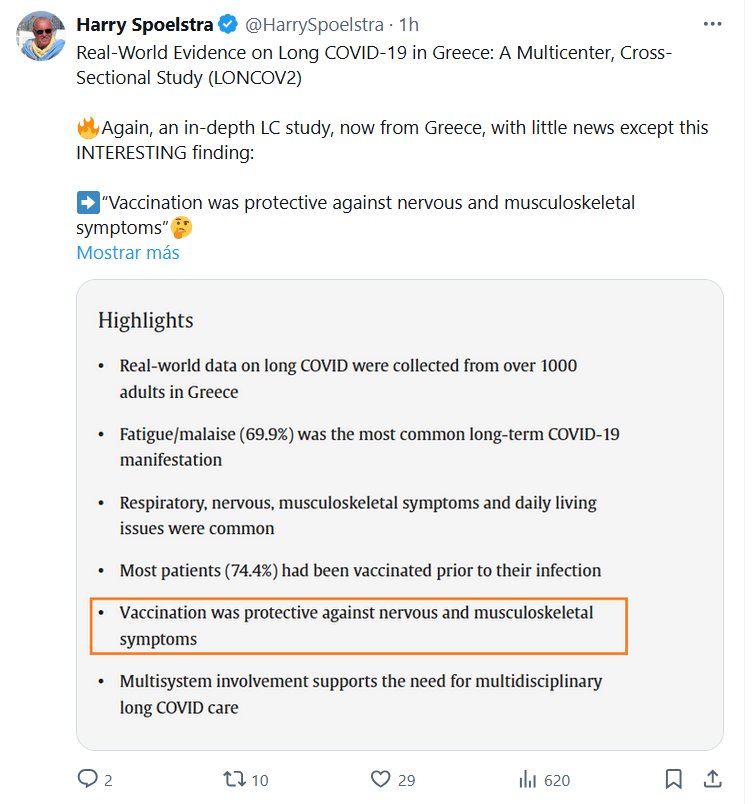Screen dimensions: 754x804
Task: Expand tweet with Mostrar más
Action: click(128, 252)
